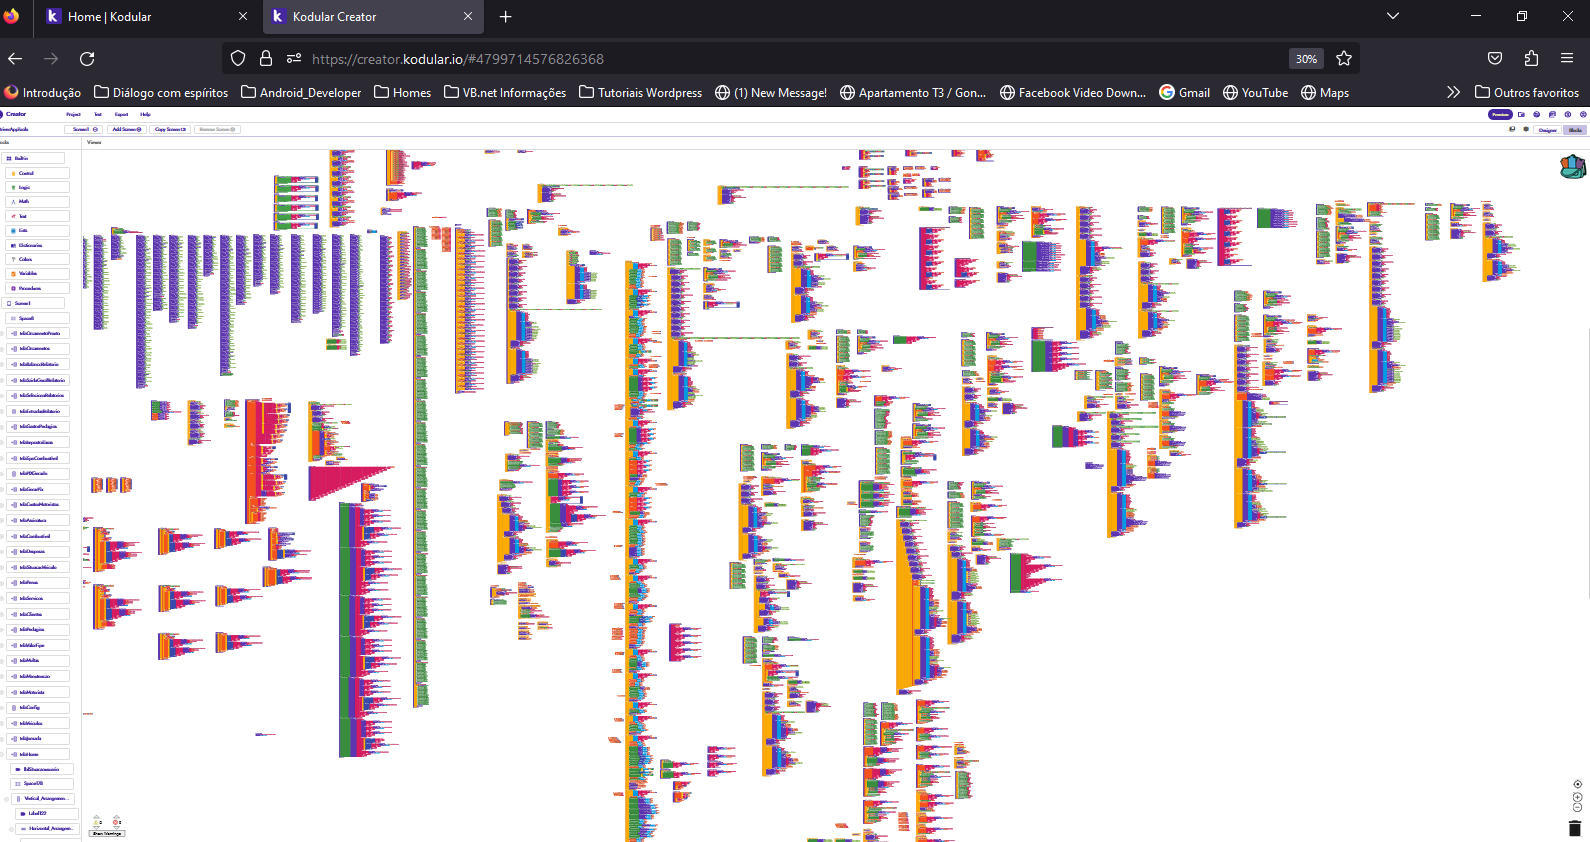Click the 30% page zoom indicator
This screenshot has width=1590, height=842.
click(x=1306, y=59)
